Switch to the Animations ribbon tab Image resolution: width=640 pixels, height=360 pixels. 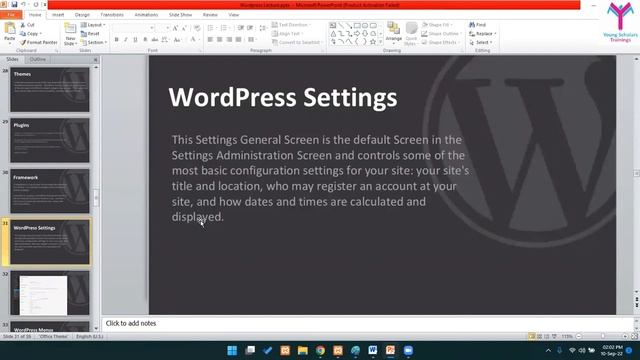(146, 15)
